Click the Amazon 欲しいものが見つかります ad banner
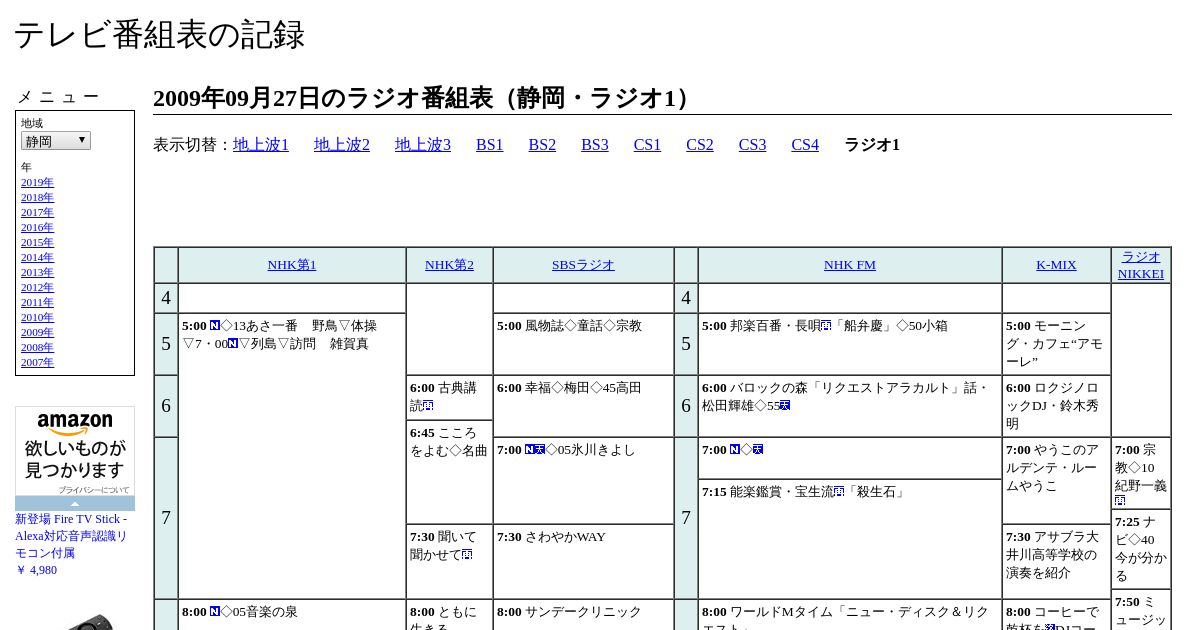Screen dimensions: 1200x630 click(x=75, y=453)
